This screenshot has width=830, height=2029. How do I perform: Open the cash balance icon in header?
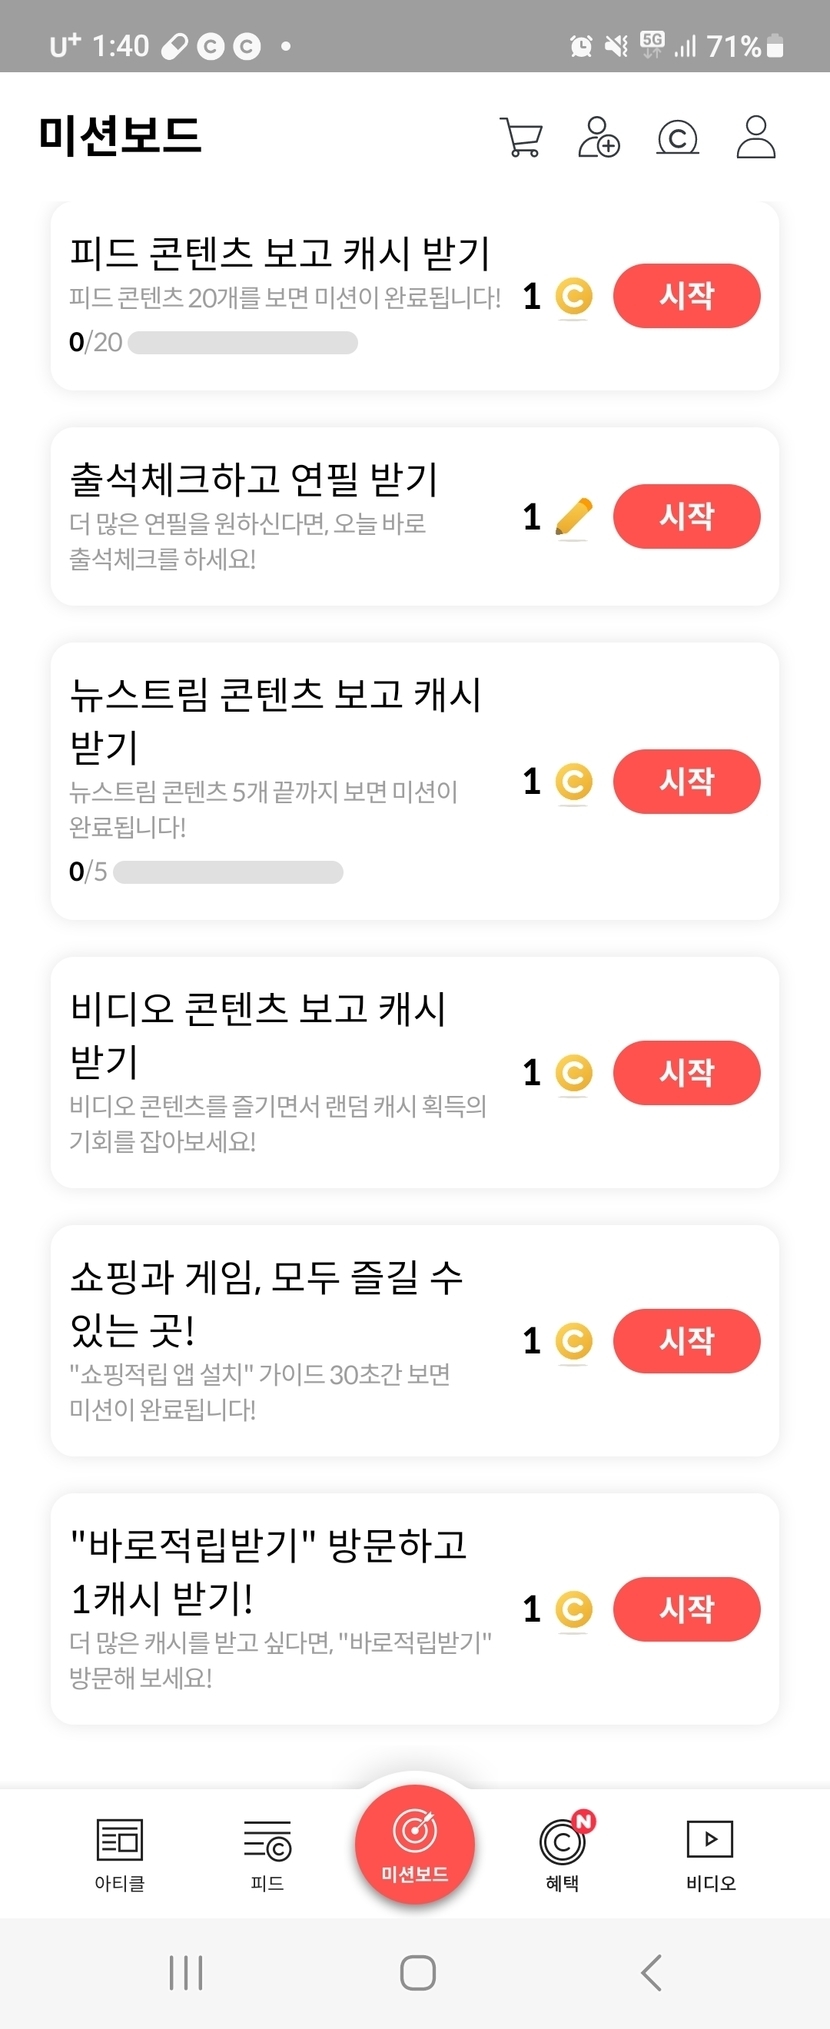677,138
